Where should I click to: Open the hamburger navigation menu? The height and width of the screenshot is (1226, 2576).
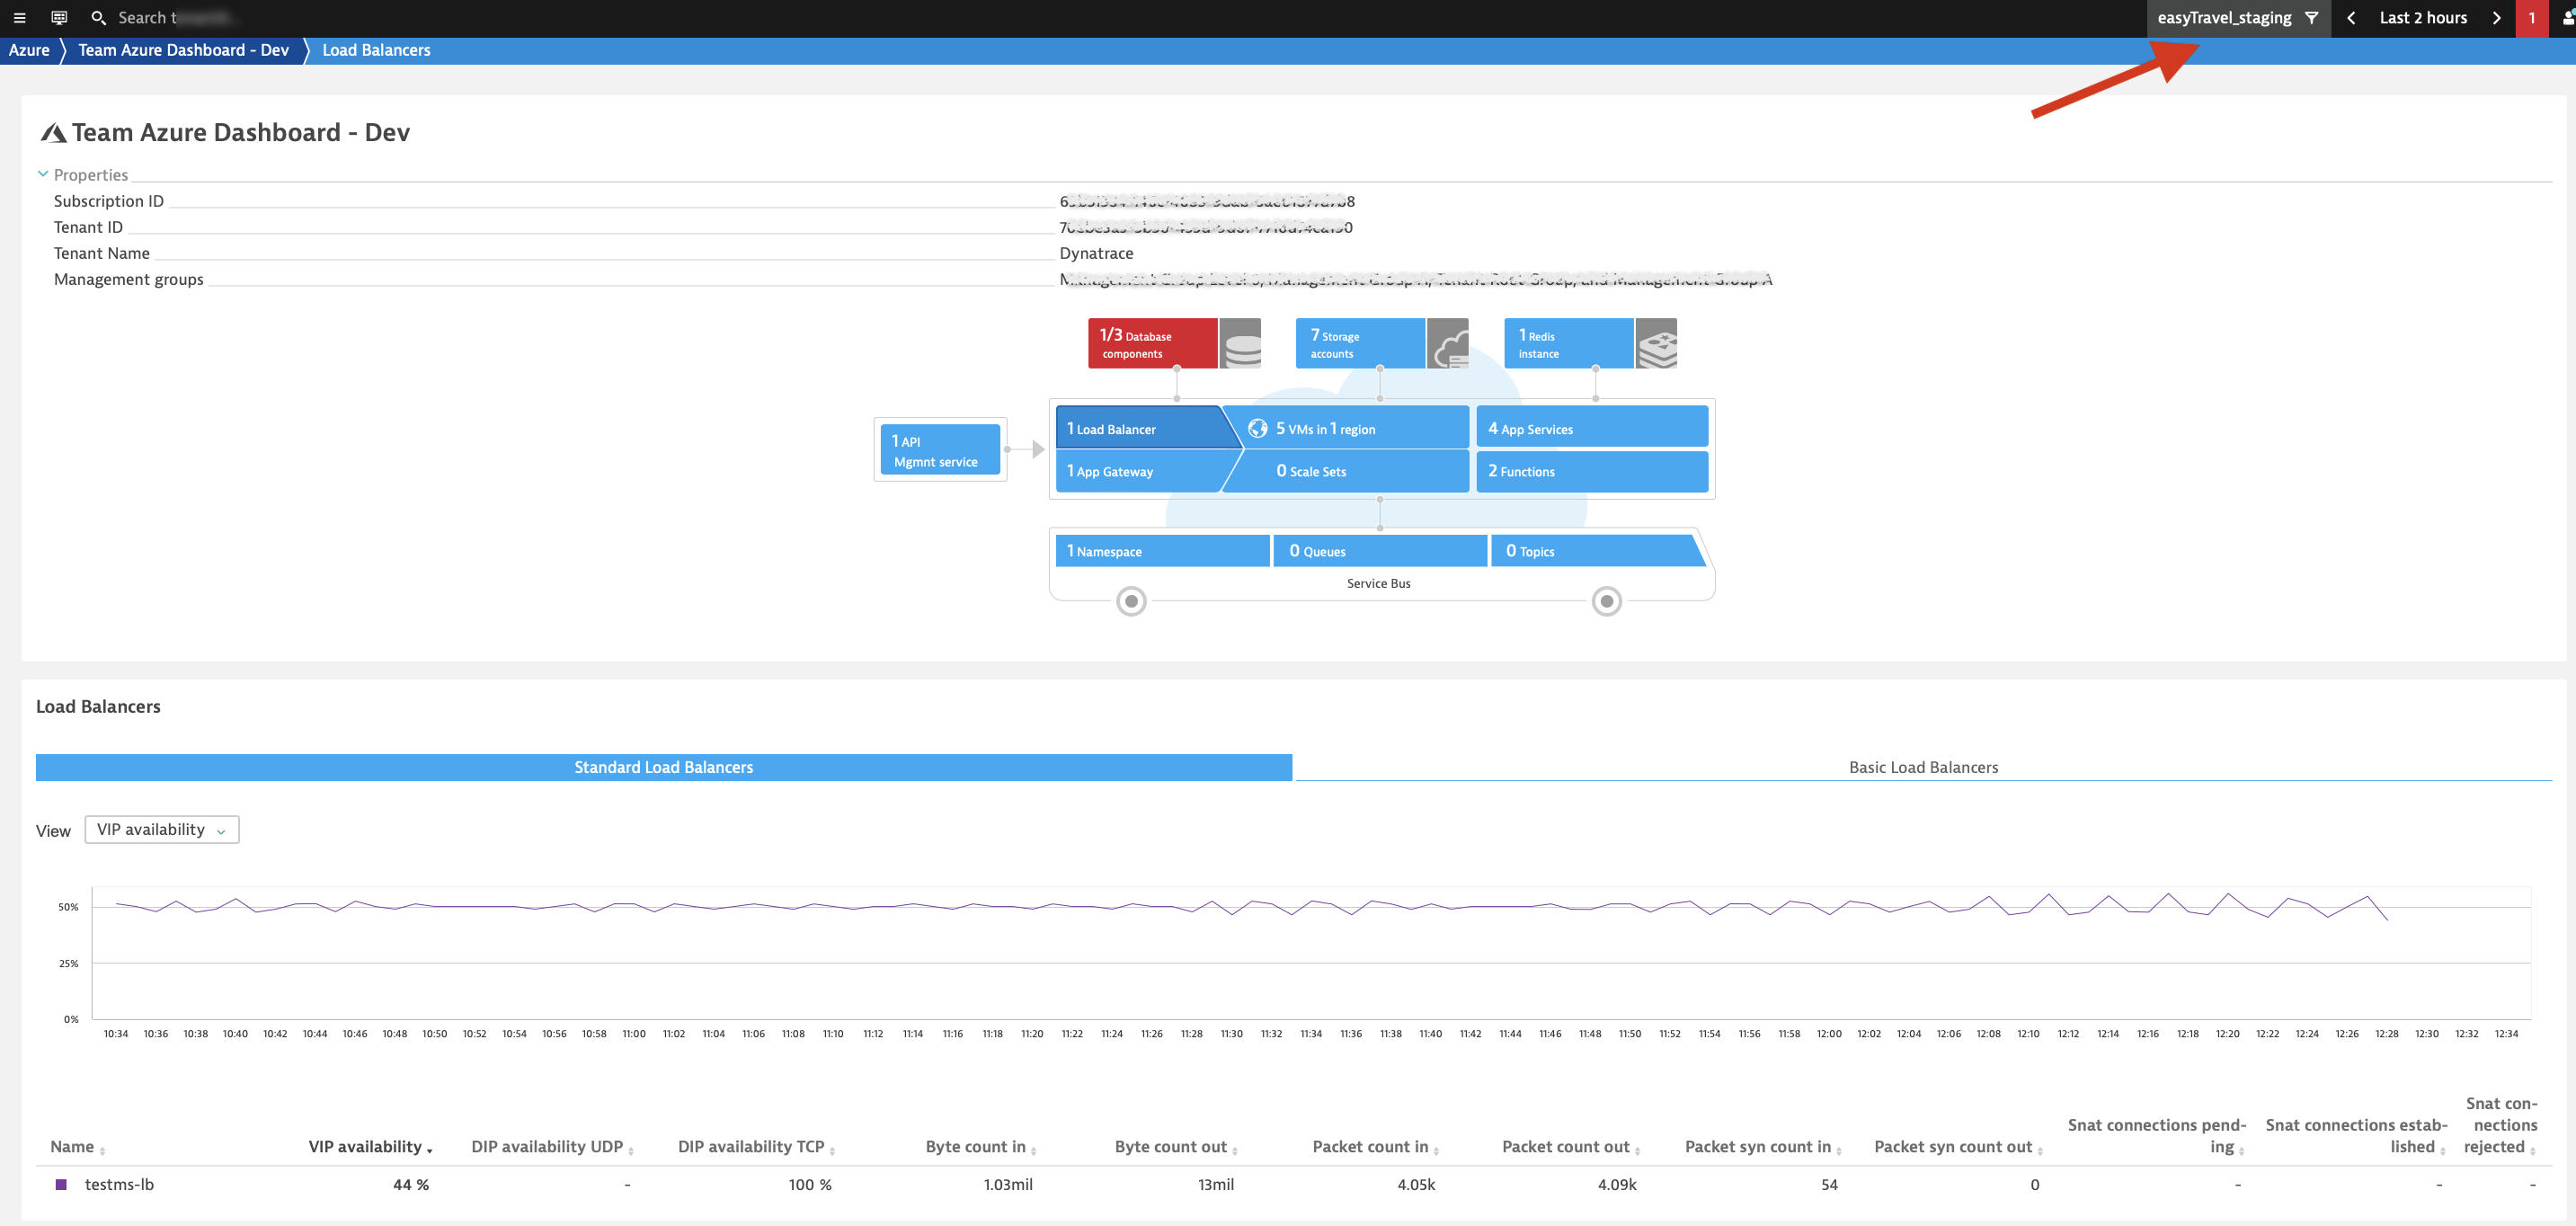(x=19, y=18)
